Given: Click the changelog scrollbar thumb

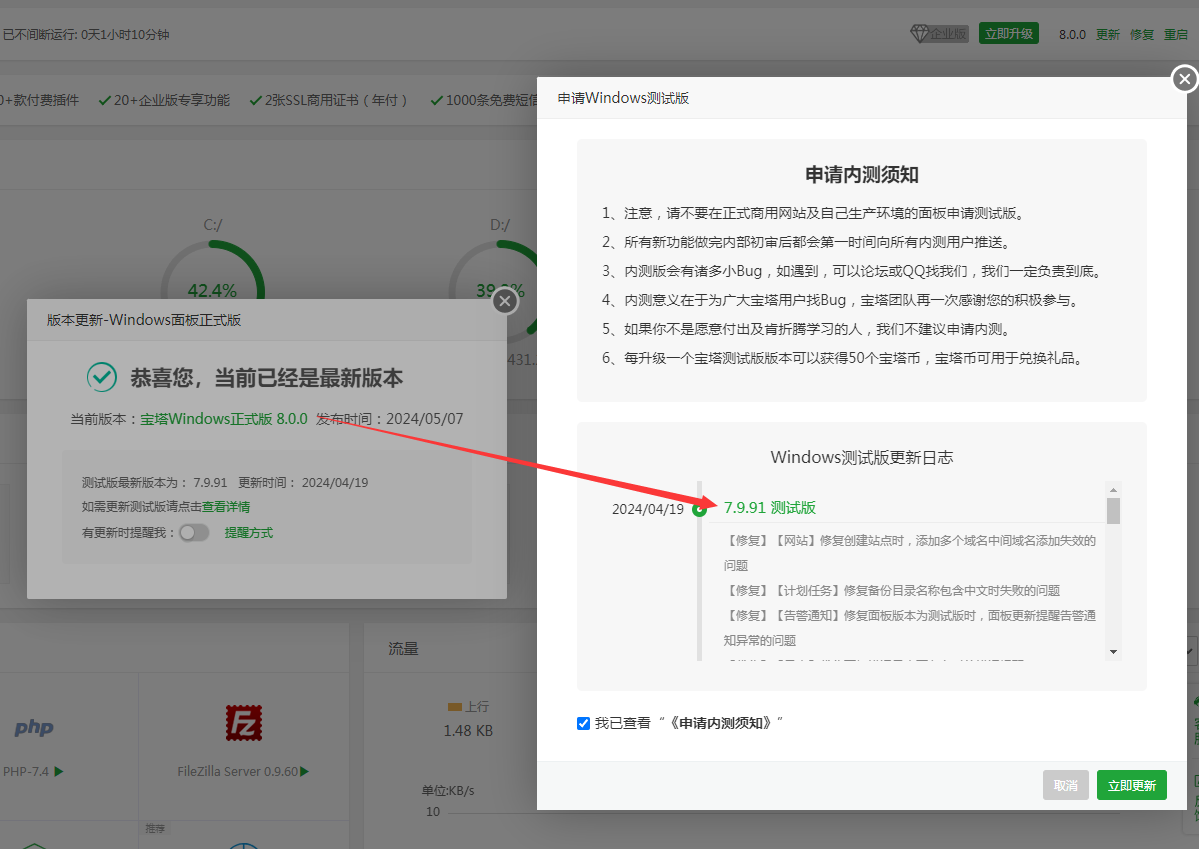Looking at the screenshot, I should [1113, 511].
